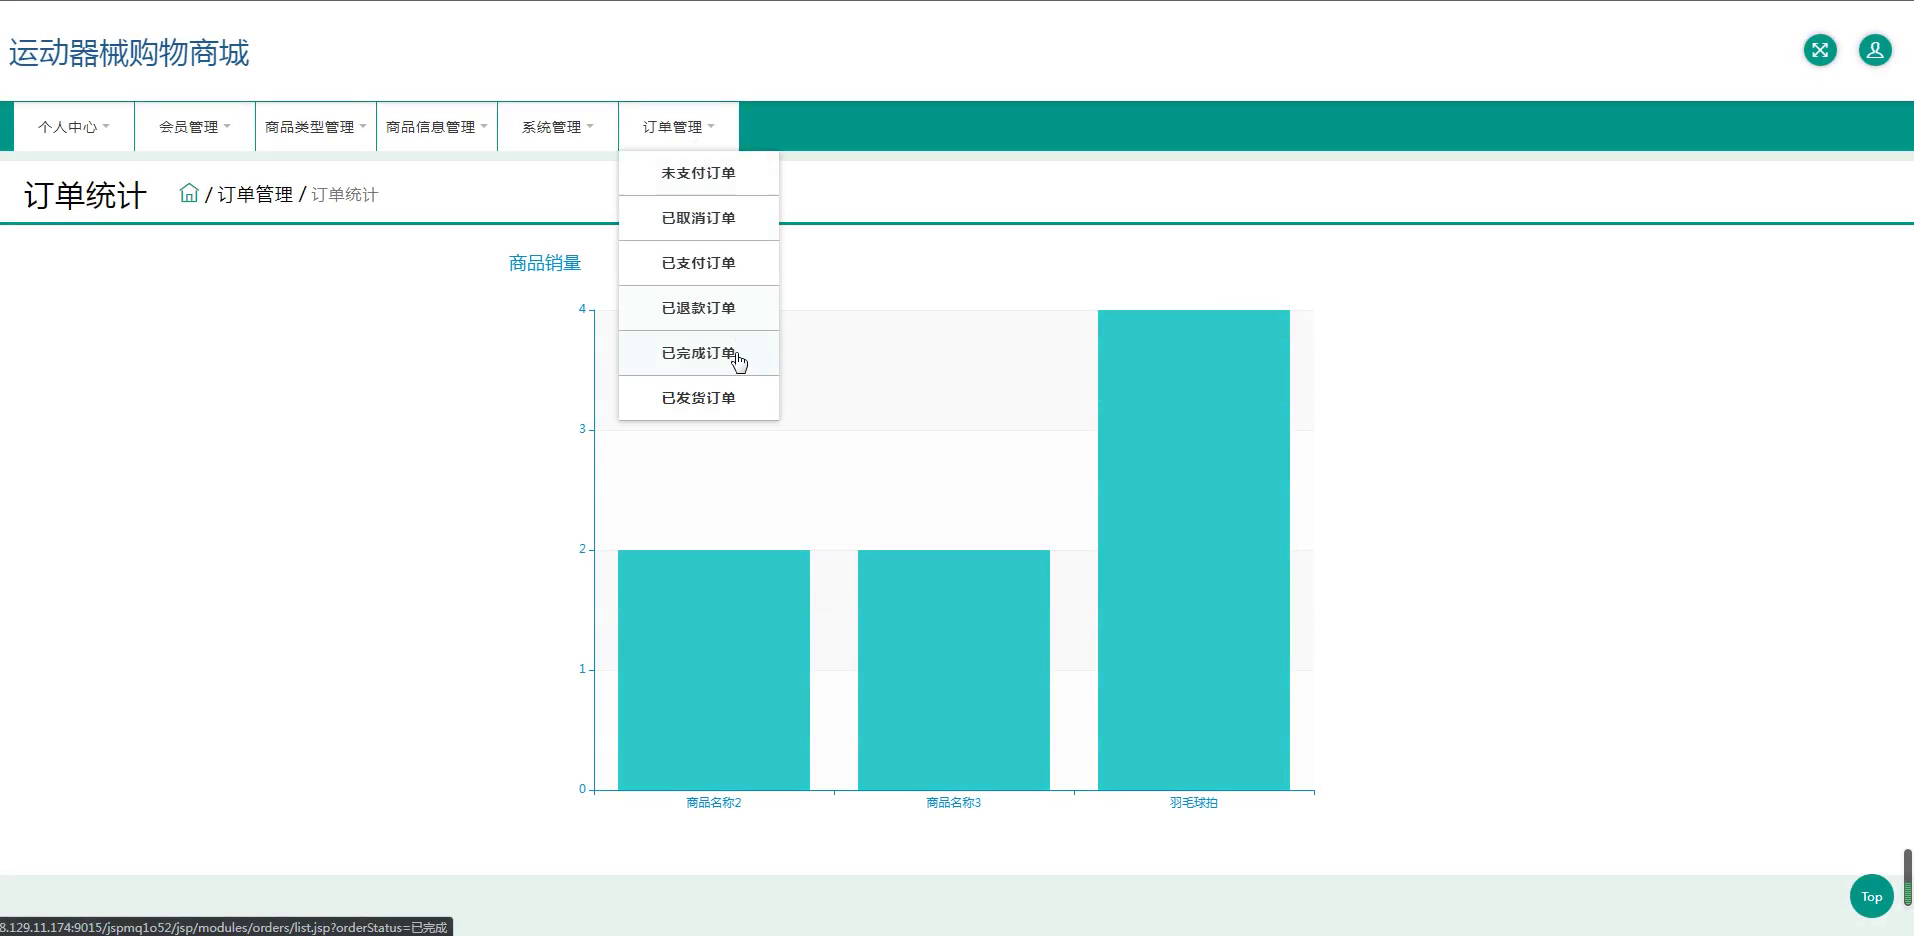Open the user profile icon in the header
This screenshot has width=1914, height=936.
(1875, 50)
